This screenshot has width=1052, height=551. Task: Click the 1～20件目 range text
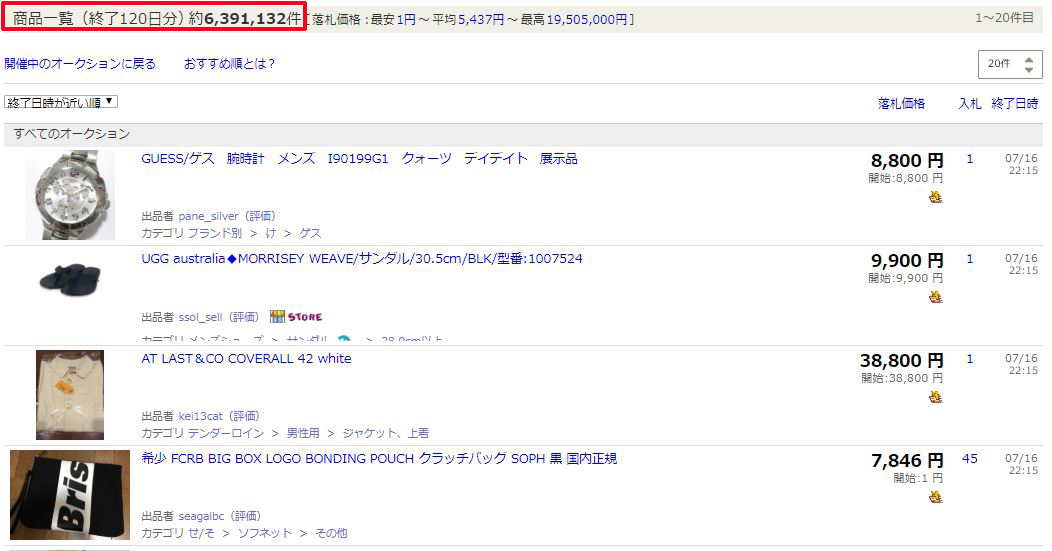pyautogui.click(x=1004, y=18)
